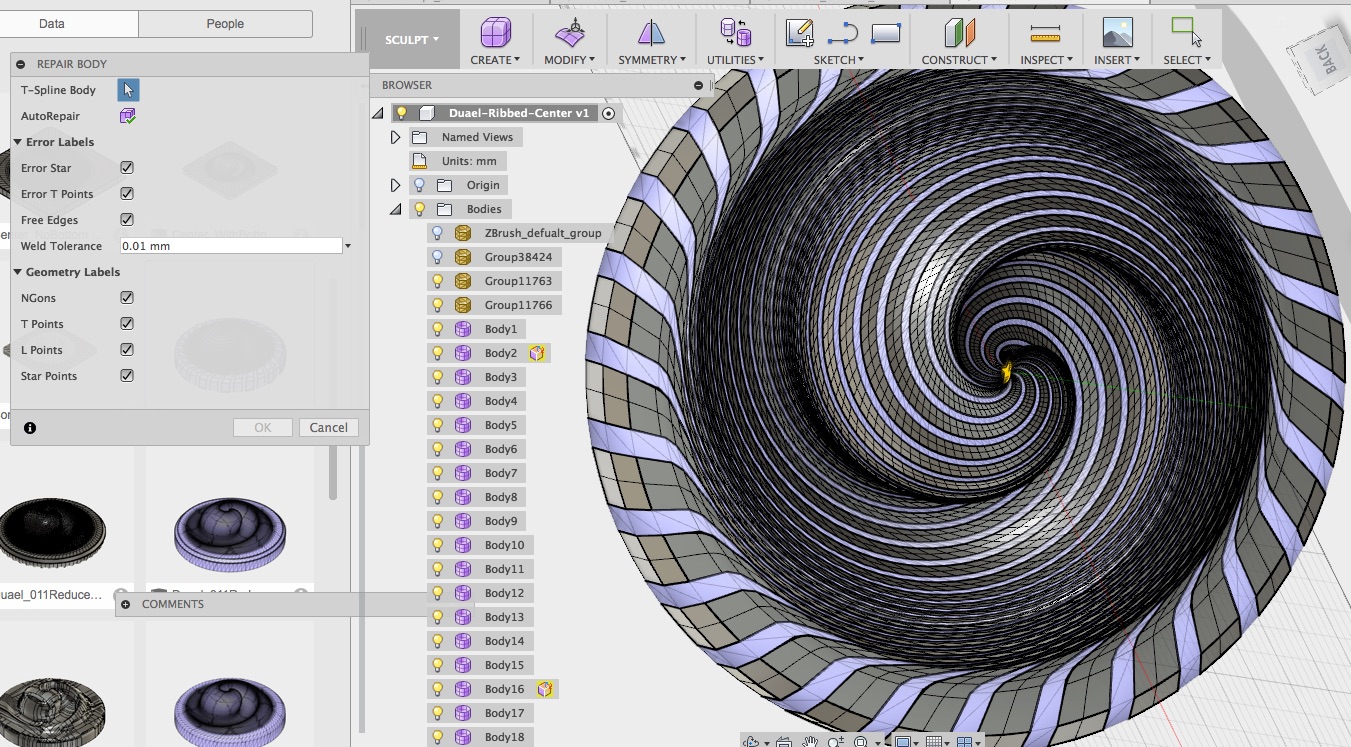1351x747 pixels.
Task: Open info icon in Repair Body dialog
Action: [30, 428]
